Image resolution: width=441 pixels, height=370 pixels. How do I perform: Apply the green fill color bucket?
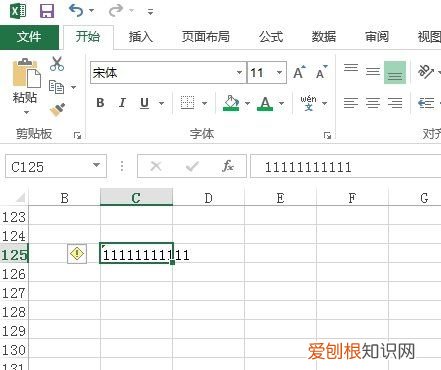(x=231, y=103)
